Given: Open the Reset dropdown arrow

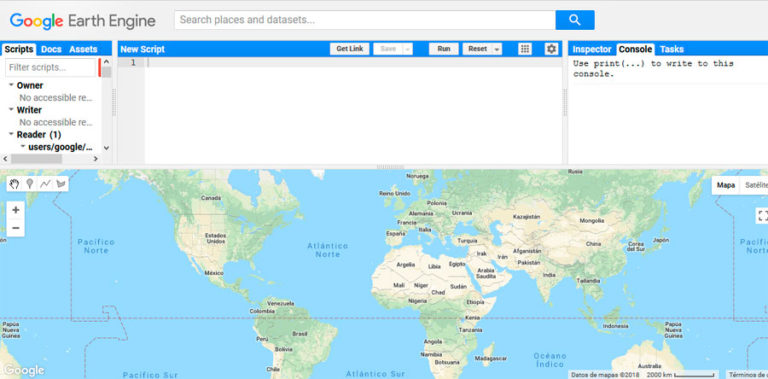Looking at the screenshot, I should click(497, 49).
